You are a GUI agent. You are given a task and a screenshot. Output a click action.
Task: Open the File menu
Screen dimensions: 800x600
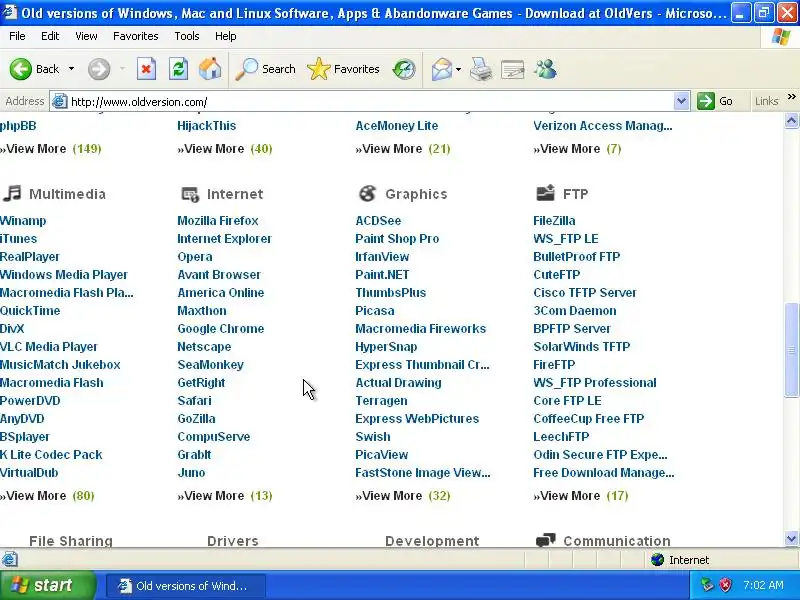click(17, 36)
